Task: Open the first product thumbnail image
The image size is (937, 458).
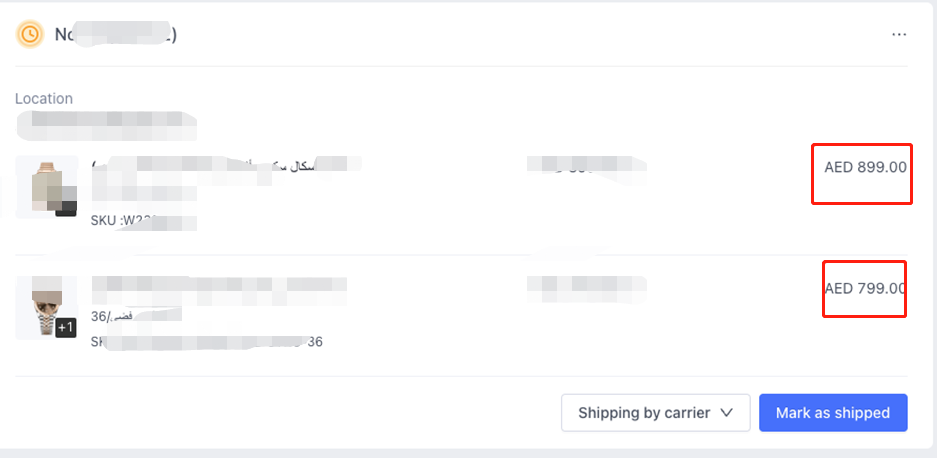Action: pyautogui.click(x=47, y=187)
